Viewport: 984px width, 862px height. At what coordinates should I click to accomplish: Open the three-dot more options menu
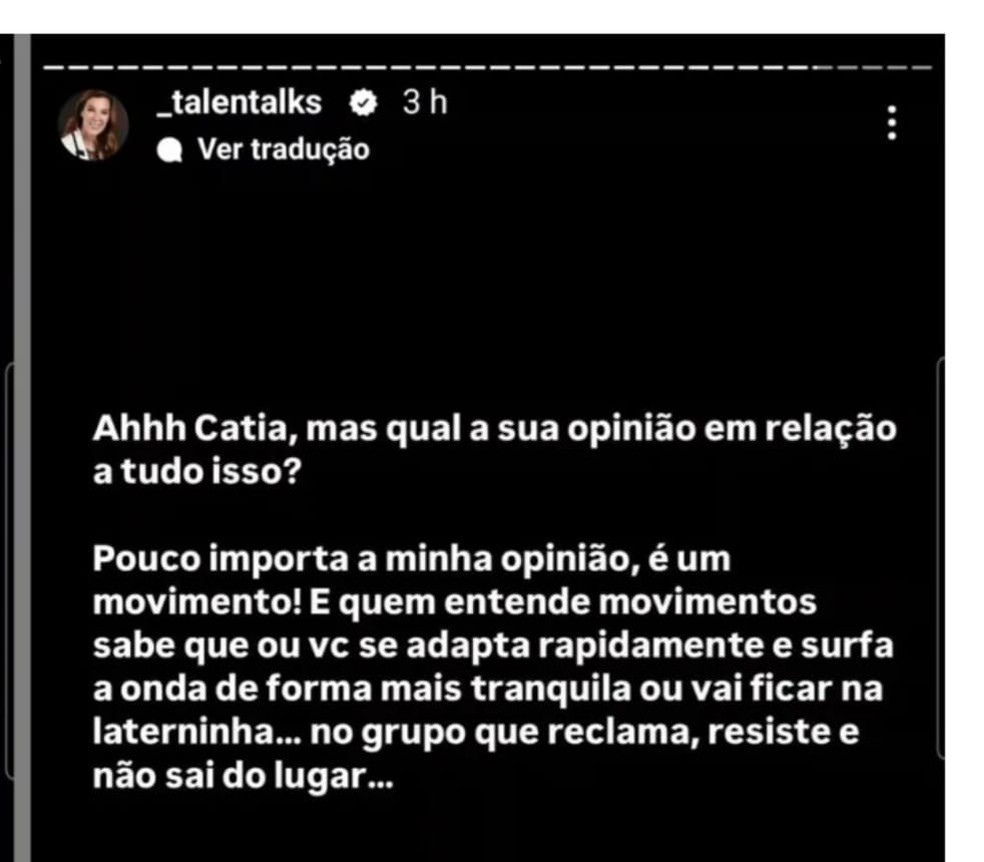892,122
